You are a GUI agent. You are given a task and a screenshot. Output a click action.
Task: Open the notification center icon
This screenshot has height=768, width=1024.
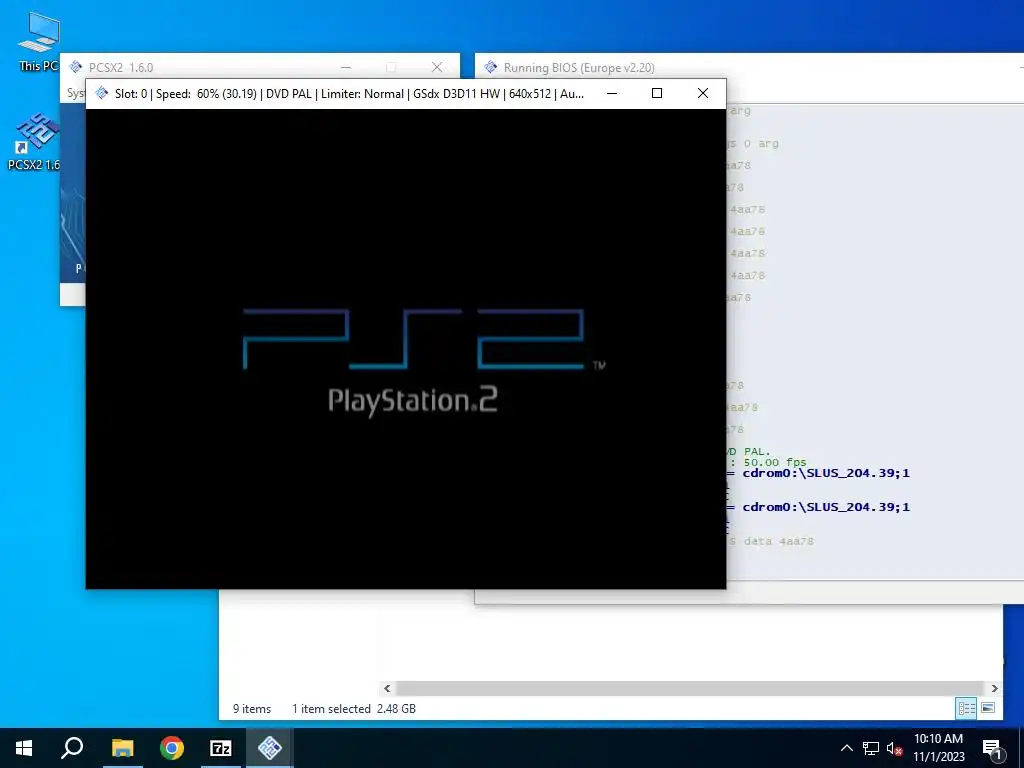pos(992,749)
